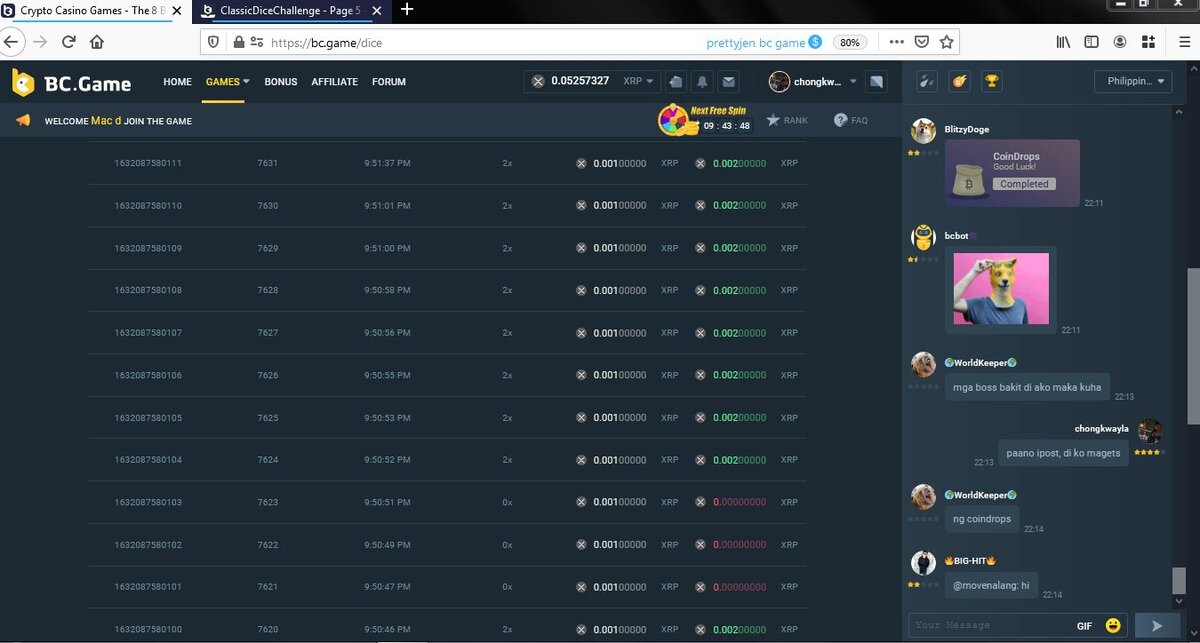The height and width of the screenshot is (643, 1200).
Task: Expand the XRP currency dropdown
Action: (638, 82)
